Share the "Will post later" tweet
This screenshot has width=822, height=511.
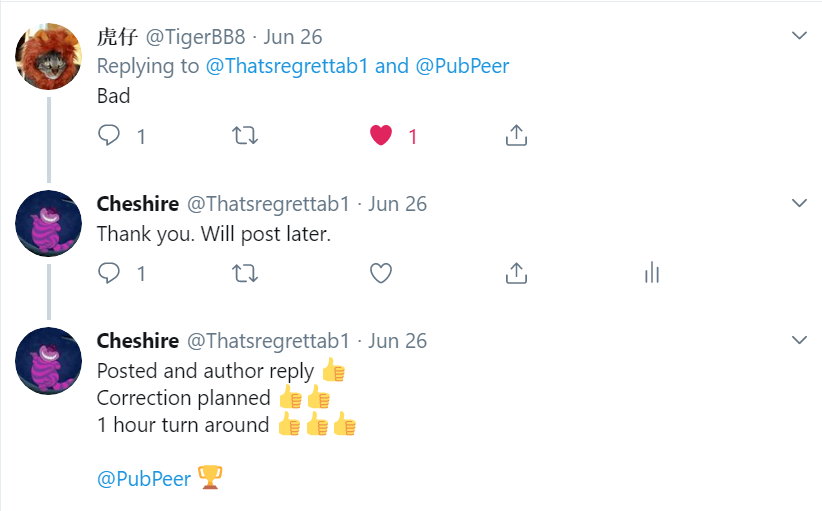click(516, 273)
